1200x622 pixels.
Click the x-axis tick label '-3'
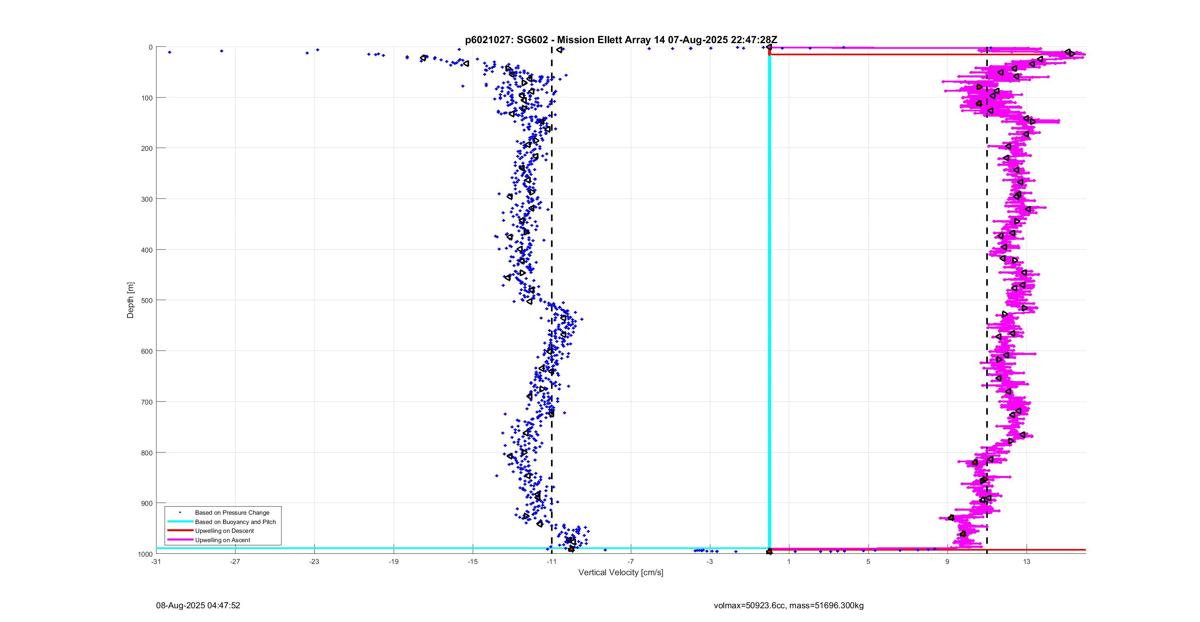(709, 562)
